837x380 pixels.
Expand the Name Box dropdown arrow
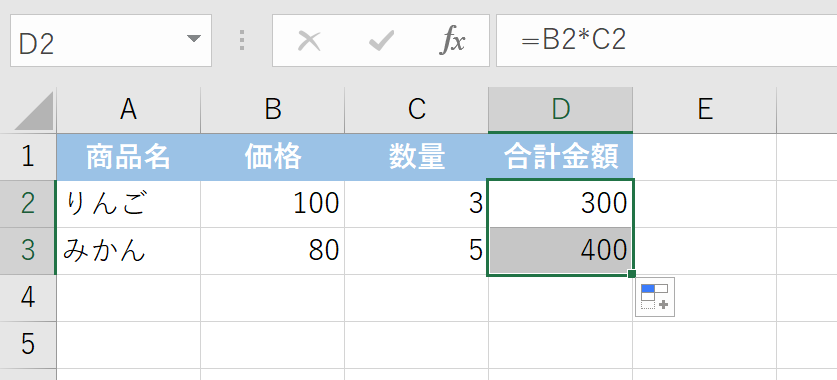pyautogui.click(x=193, y=38)
